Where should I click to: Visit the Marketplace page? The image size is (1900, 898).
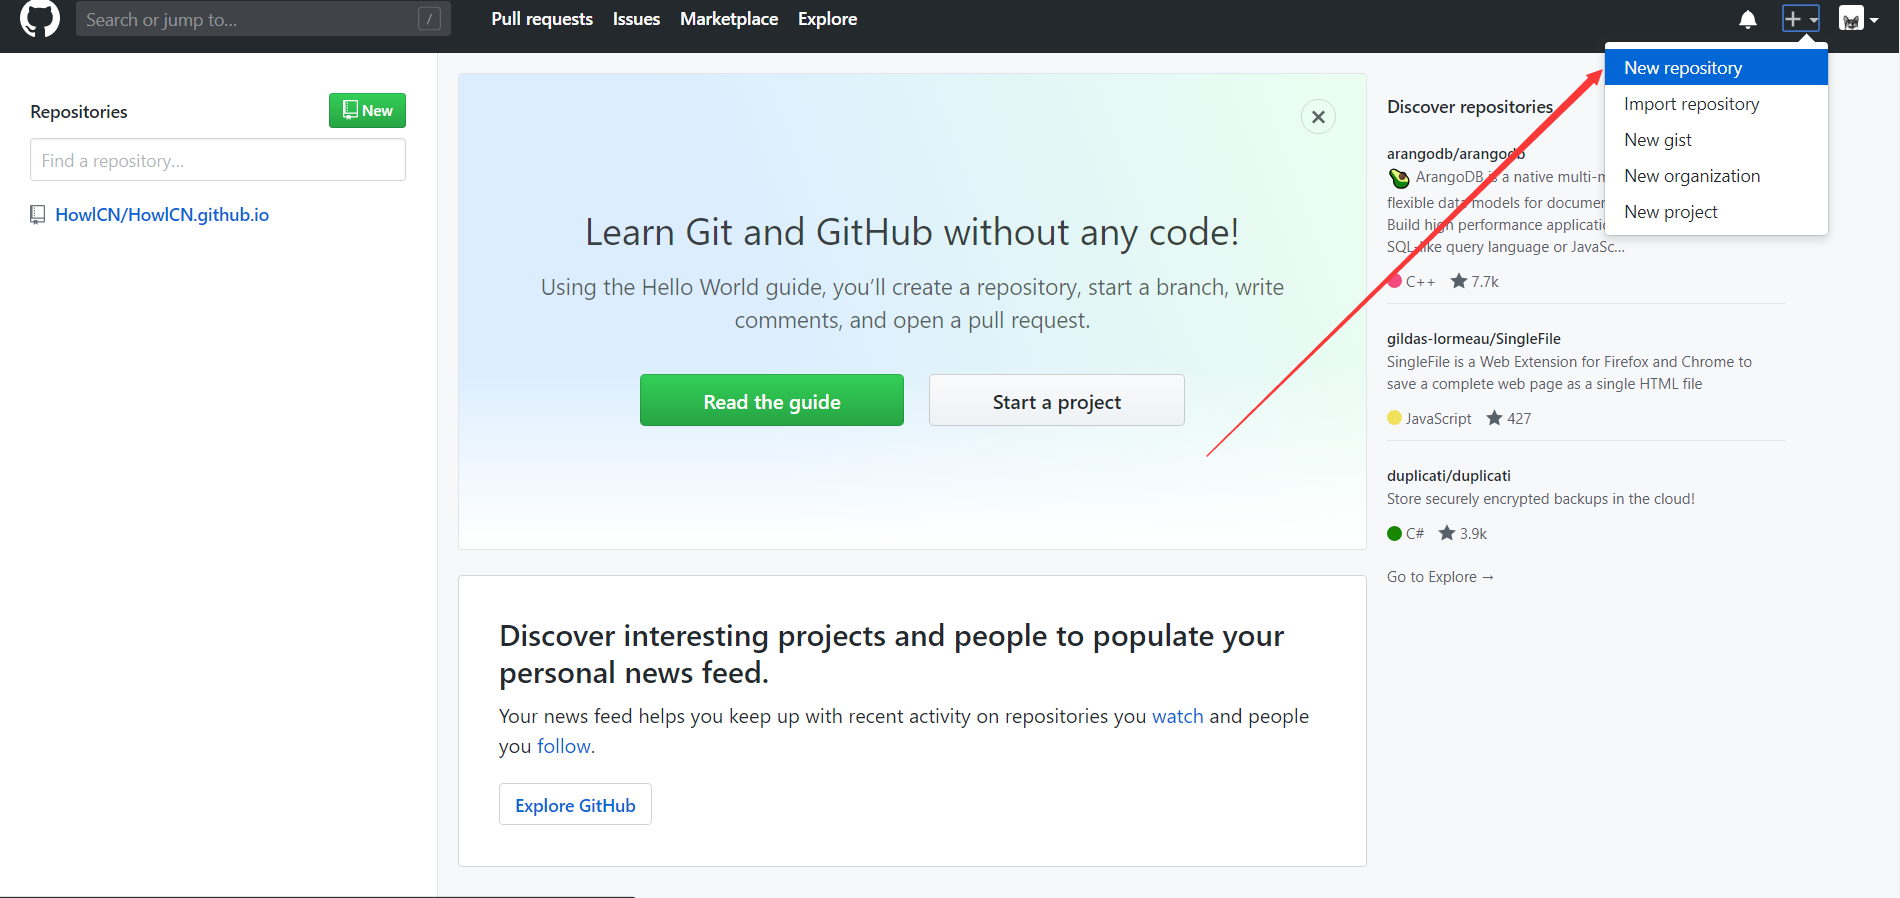tap(729, 19)
